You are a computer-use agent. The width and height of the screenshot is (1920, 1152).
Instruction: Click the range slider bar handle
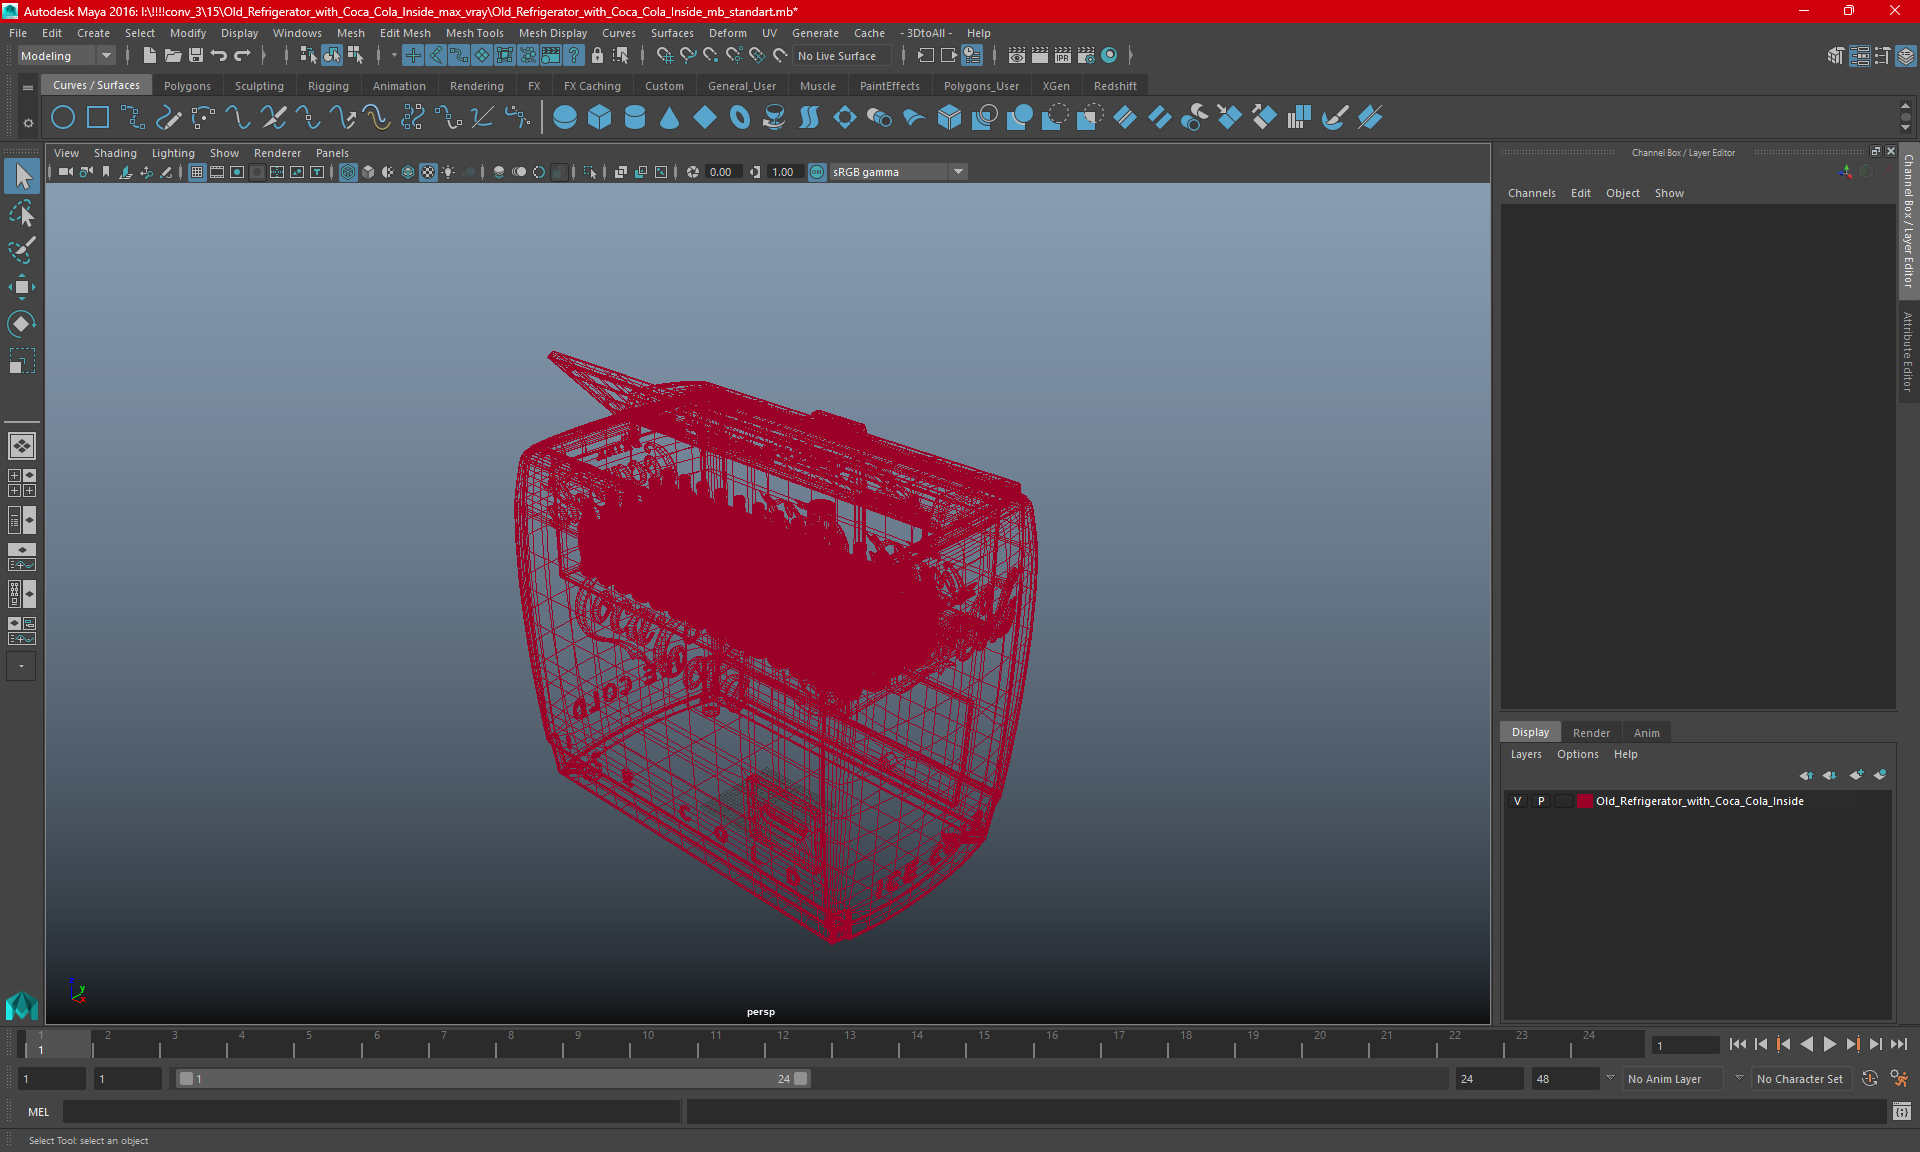tap(494, 1079)
